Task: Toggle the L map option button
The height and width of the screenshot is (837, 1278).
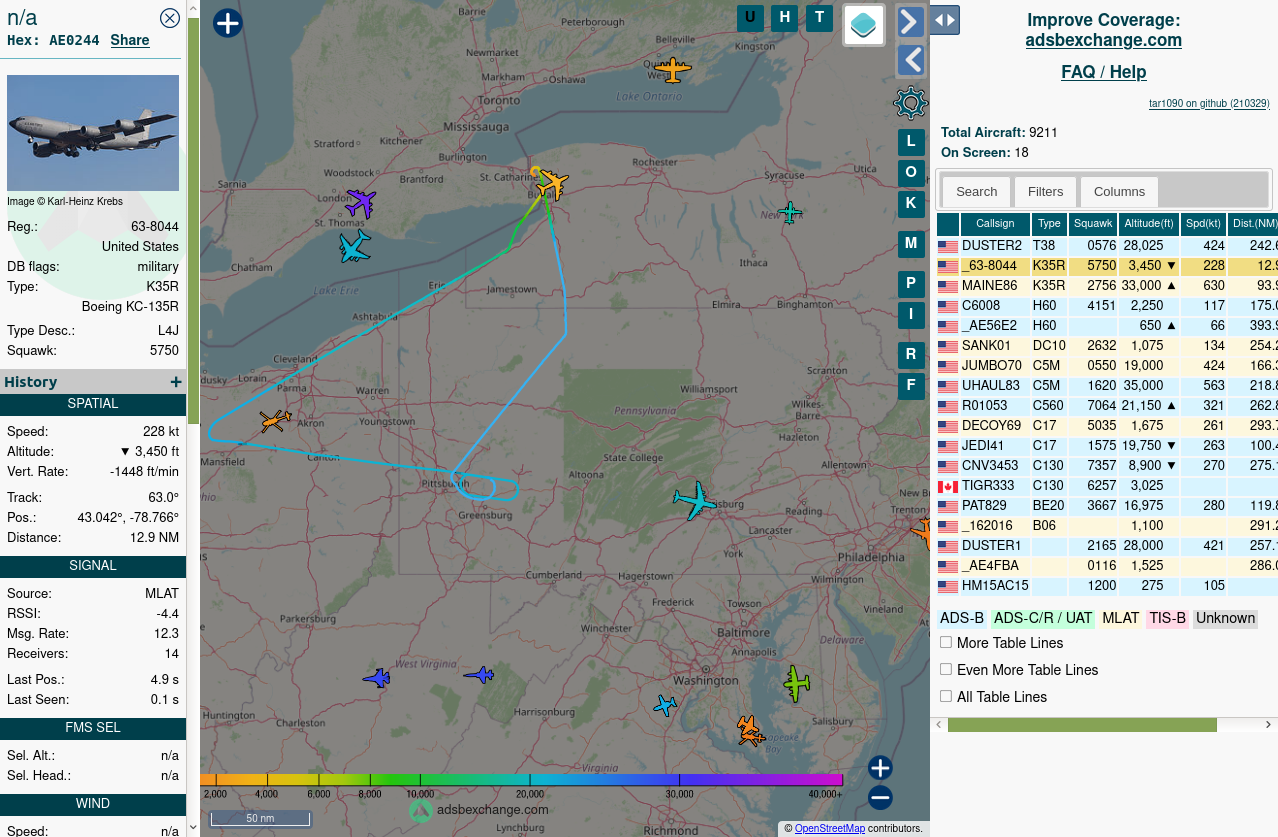Action: click(x=911, y=142)
